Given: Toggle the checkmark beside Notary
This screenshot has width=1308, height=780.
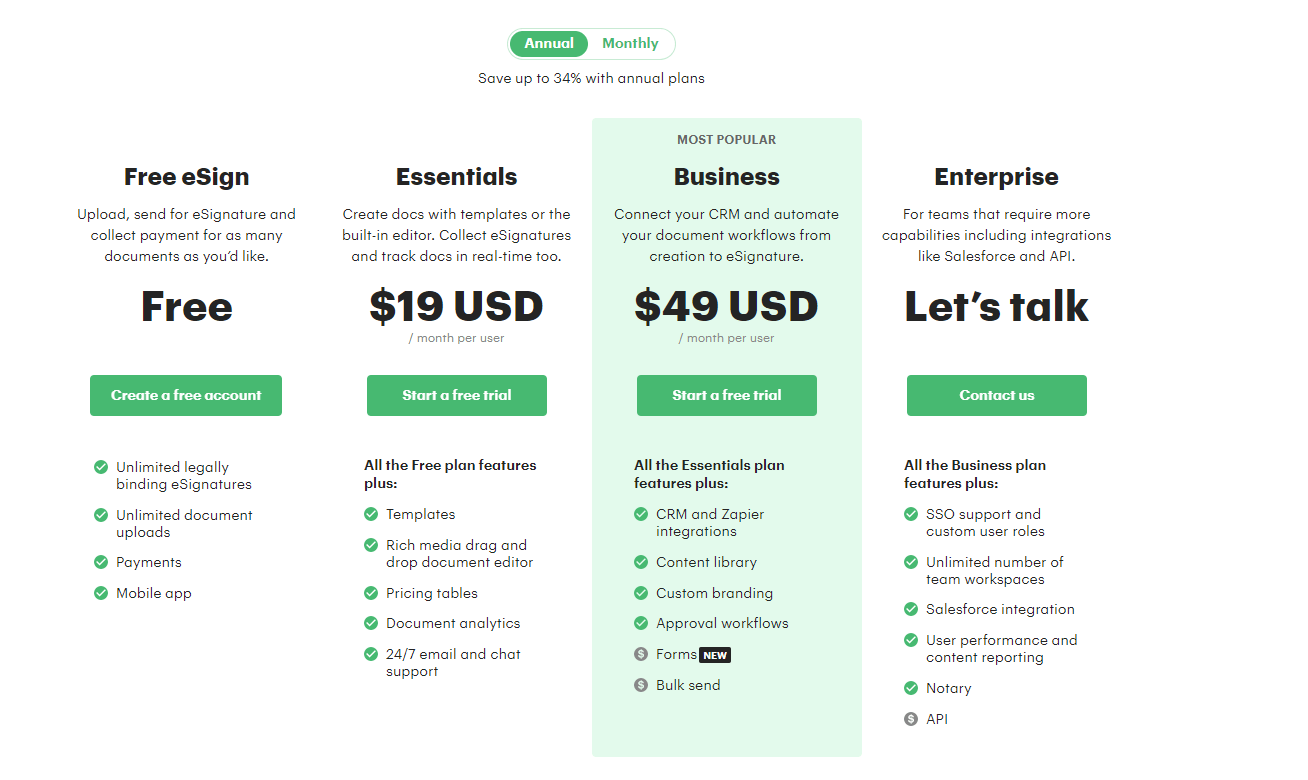Looking at the screenshot, I should point(911,688).
